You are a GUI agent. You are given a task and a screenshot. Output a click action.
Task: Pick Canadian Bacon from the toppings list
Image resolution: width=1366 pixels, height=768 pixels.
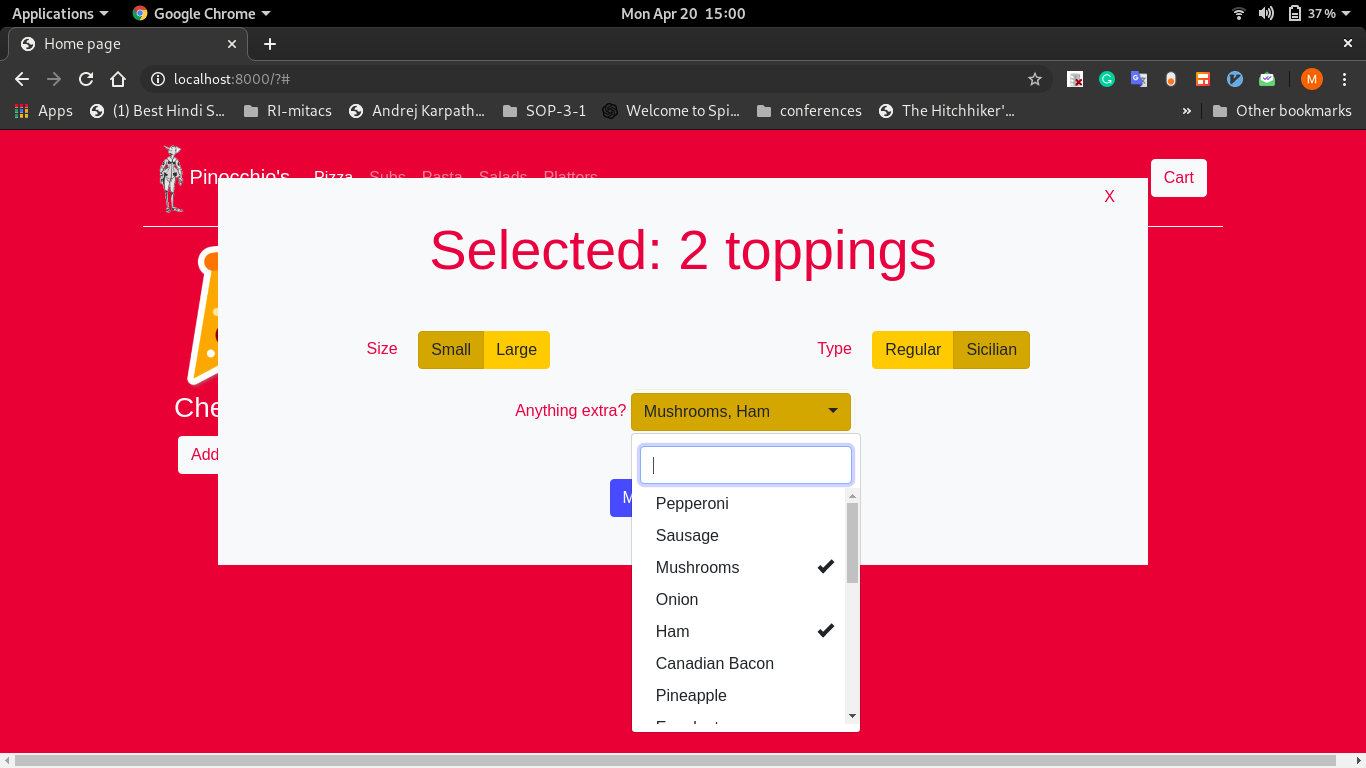(x=714, y=663)
